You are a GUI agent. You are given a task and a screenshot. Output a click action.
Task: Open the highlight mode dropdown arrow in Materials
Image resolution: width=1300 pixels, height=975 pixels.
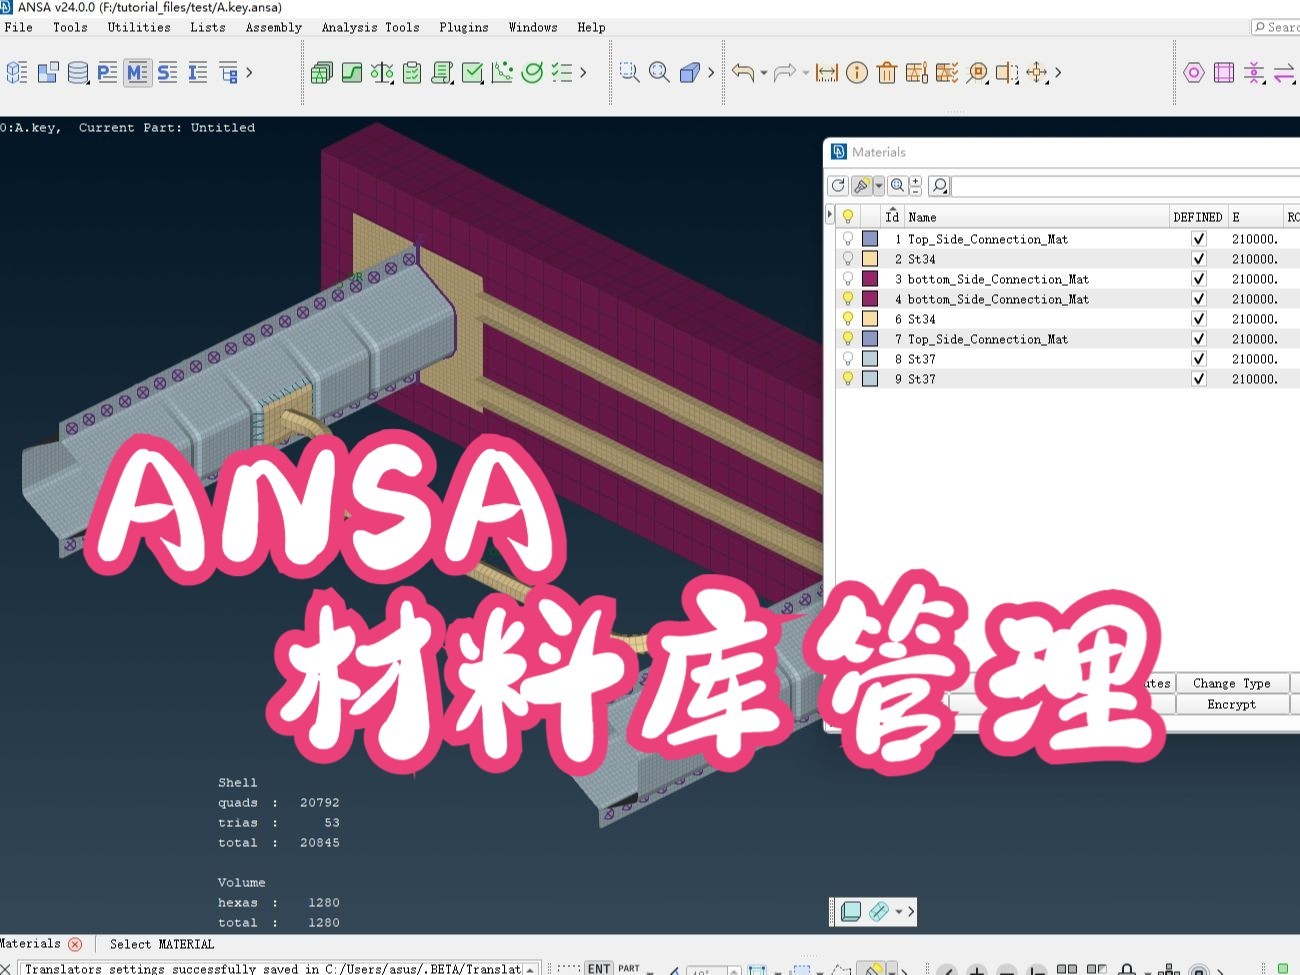[x=879, y=186]
